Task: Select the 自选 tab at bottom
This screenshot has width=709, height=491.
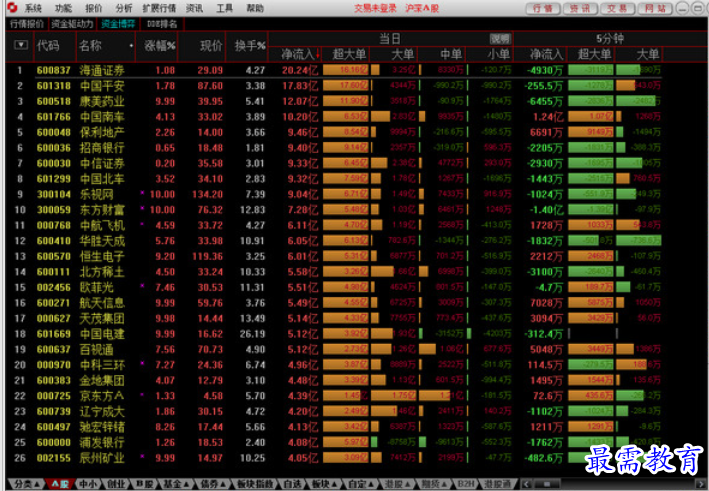Action: (292, 484)
